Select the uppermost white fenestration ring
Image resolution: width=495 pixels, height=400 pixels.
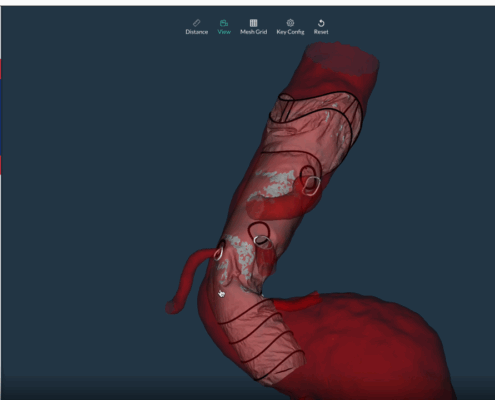click(x=311, y=186)
